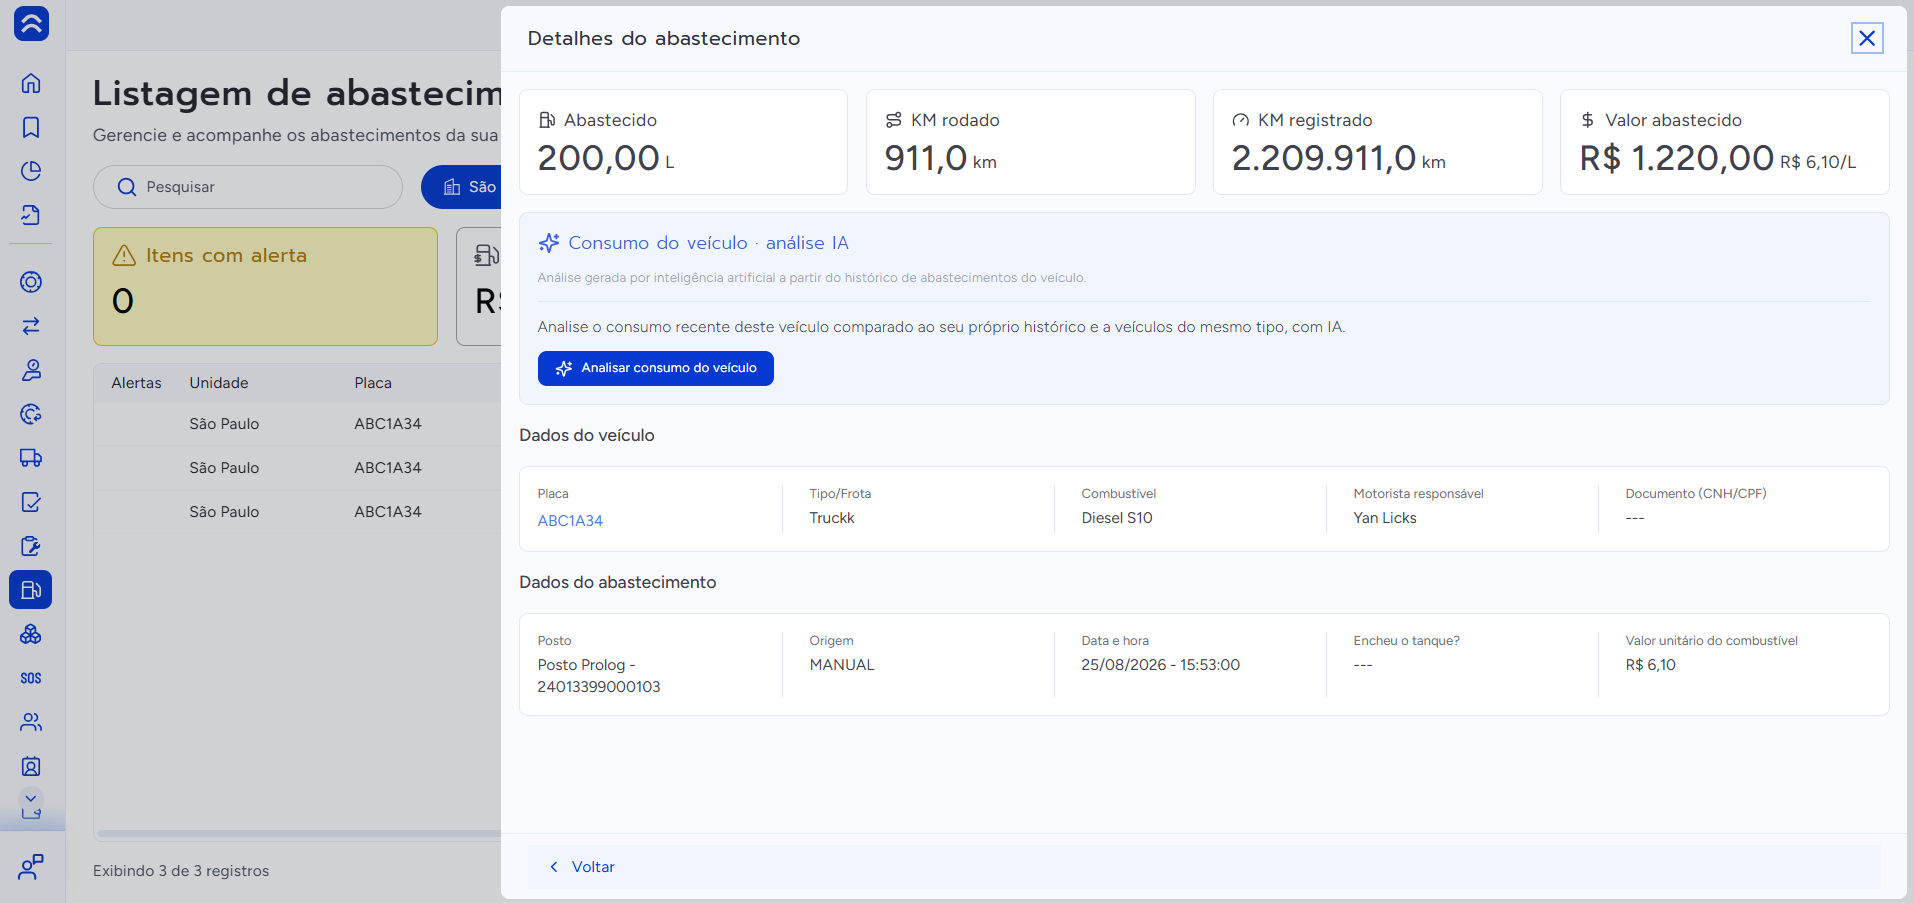Select the fuel pump icon in sidebar
1914x903 pixels.
click(31, 590)
